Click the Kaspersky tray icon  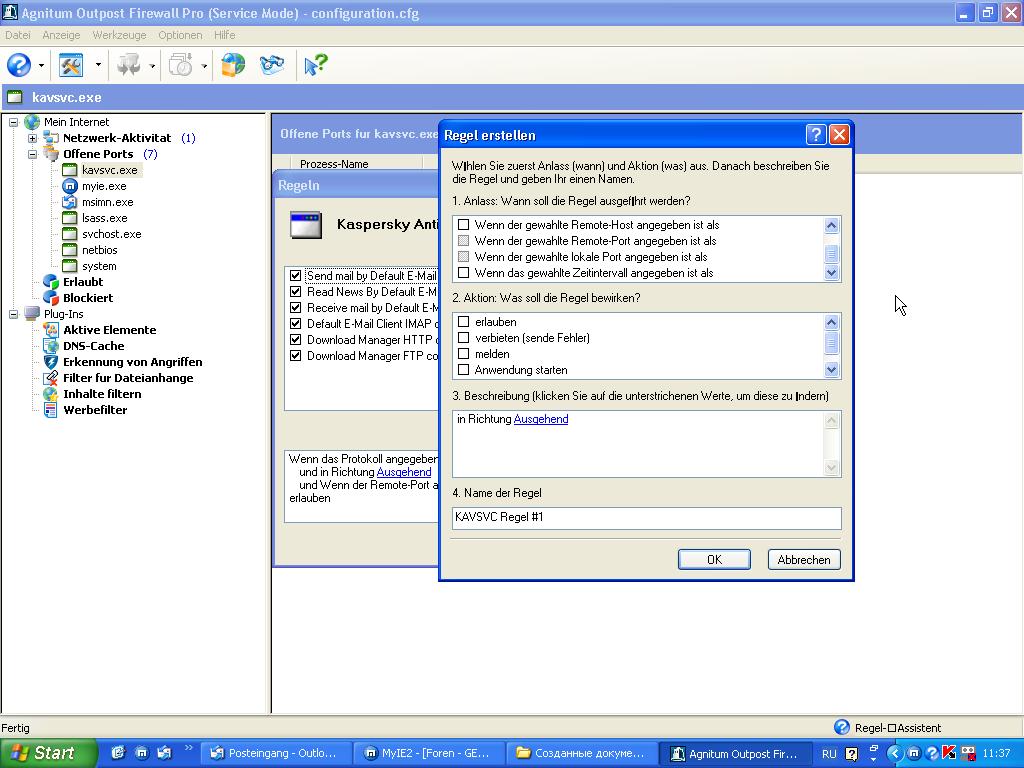[x=949, y=753]
